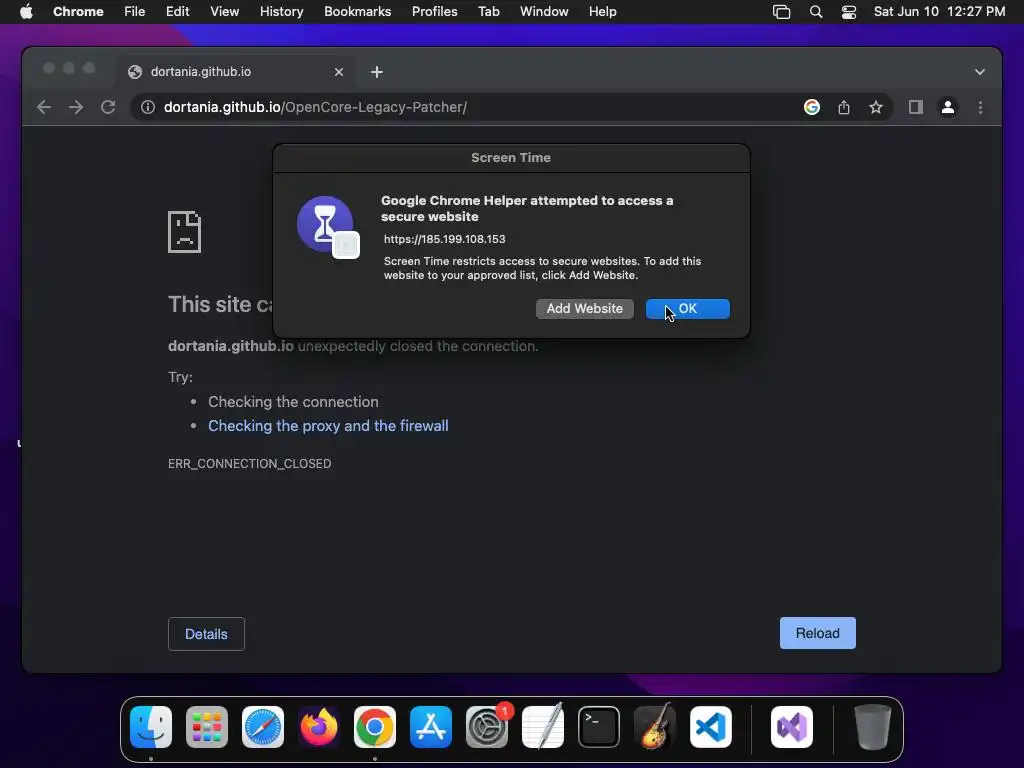Open Spotlight search icon
The width and height of the screenshot is (1024, 768).
pos(816,12)
